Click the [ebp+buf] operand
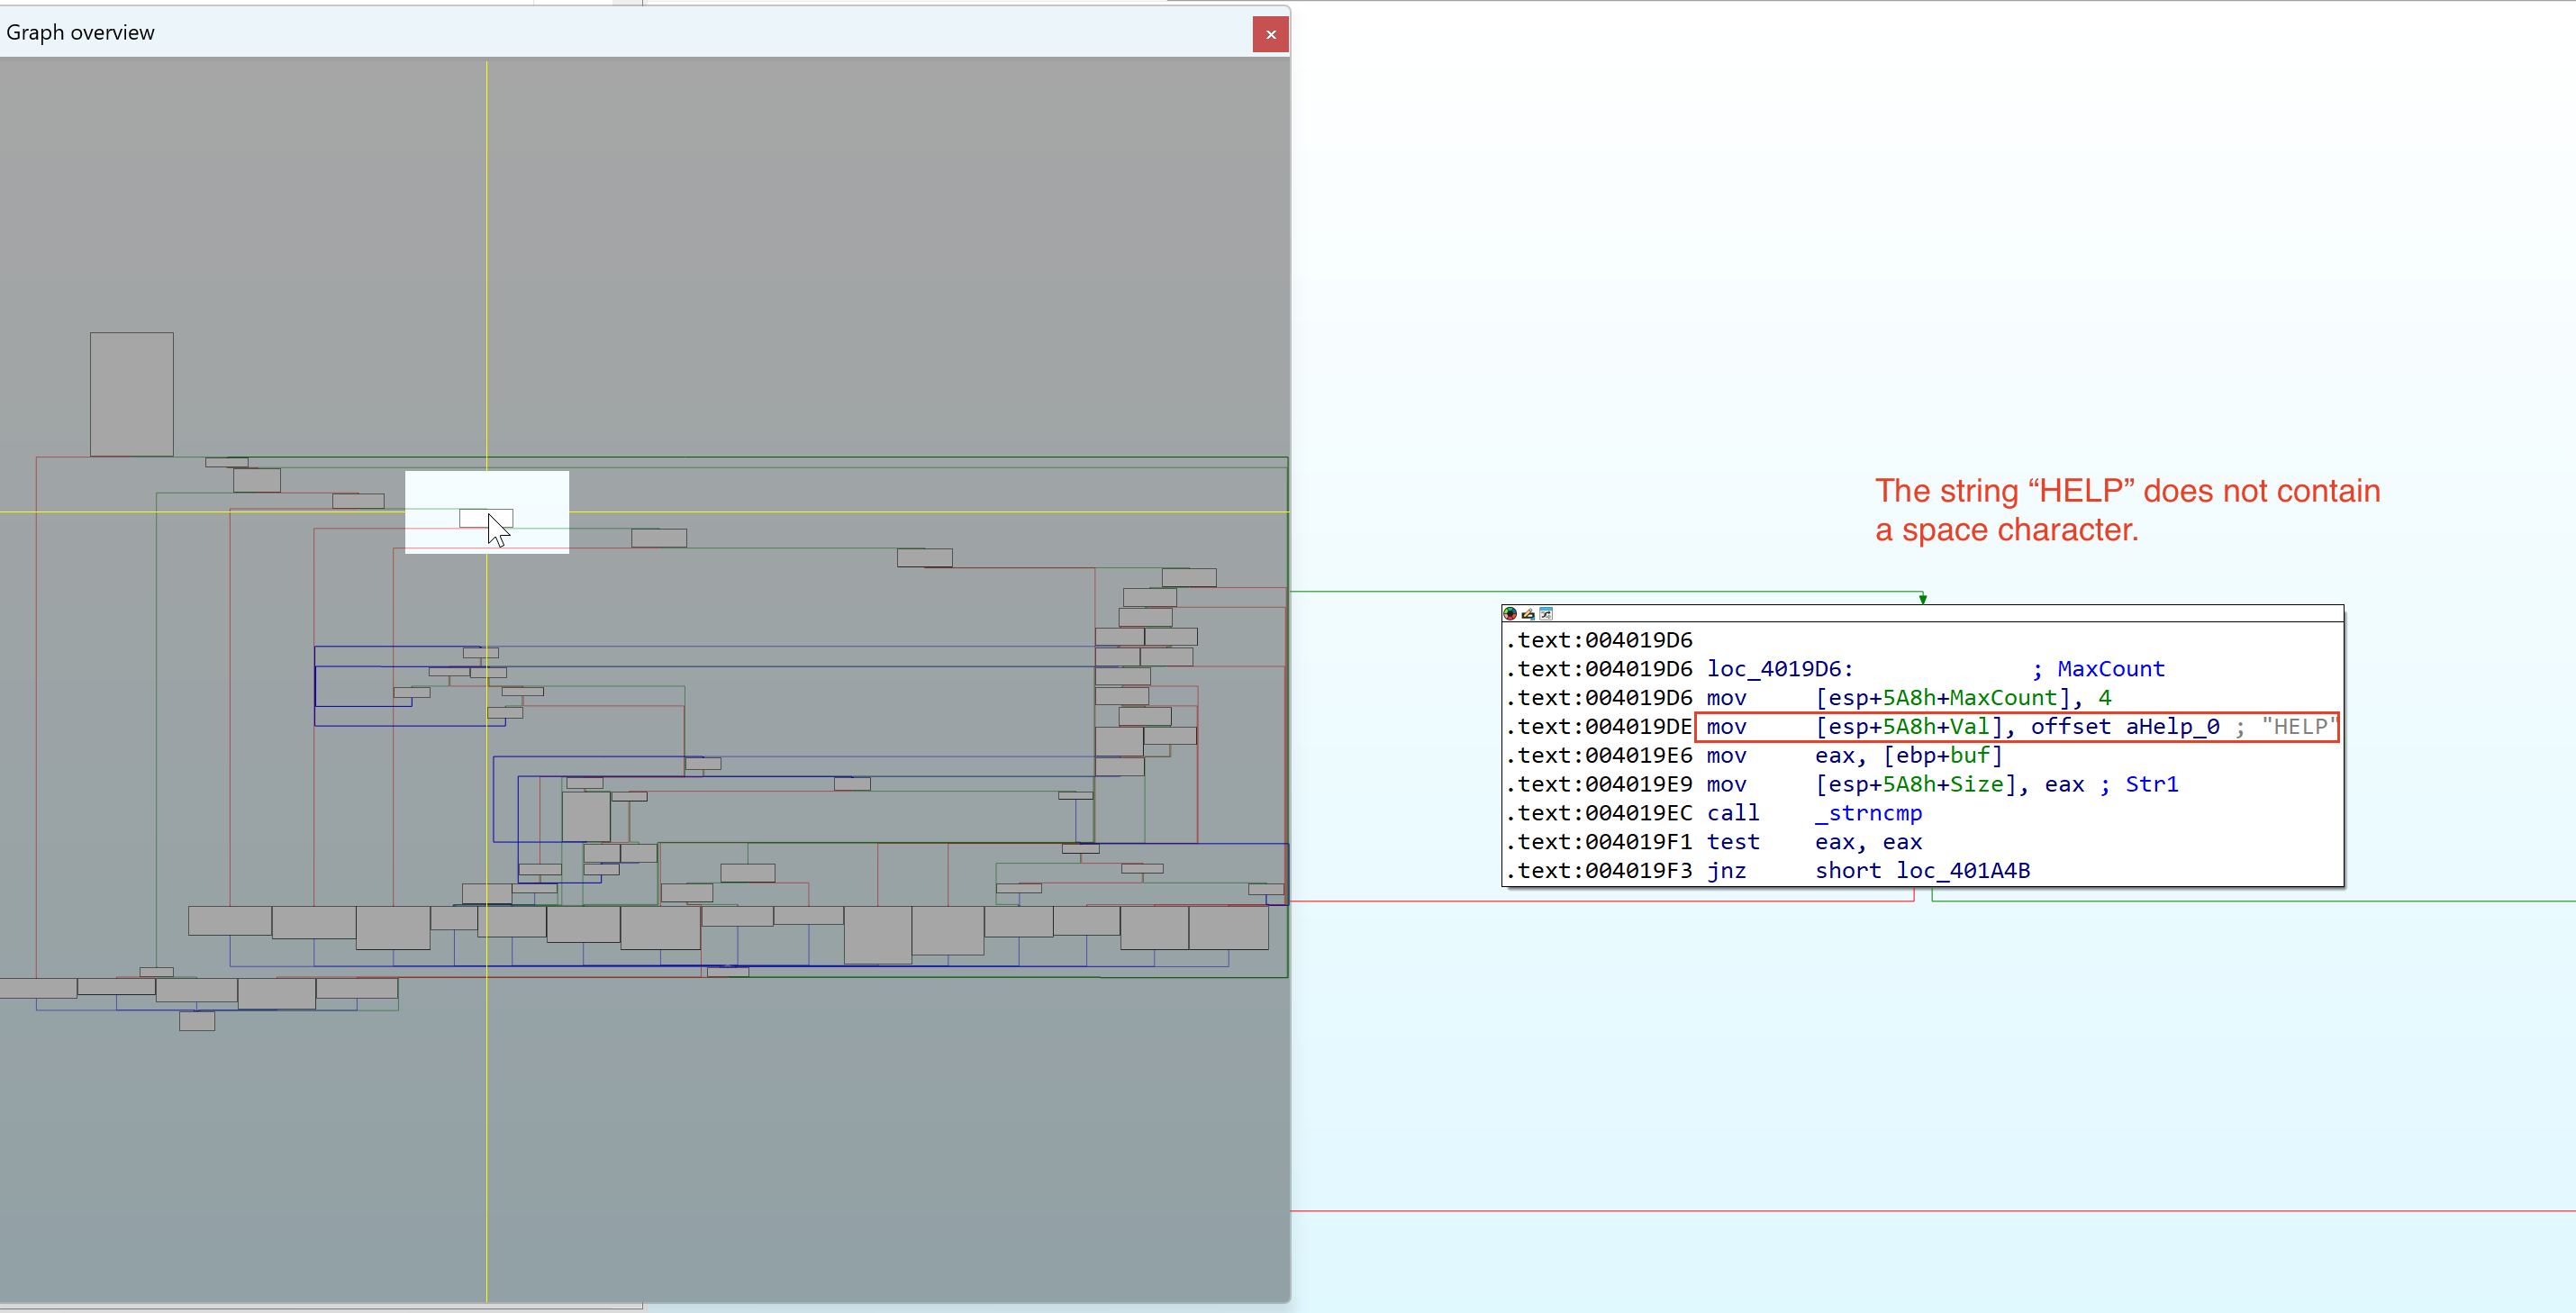 tap(1943, 756)
